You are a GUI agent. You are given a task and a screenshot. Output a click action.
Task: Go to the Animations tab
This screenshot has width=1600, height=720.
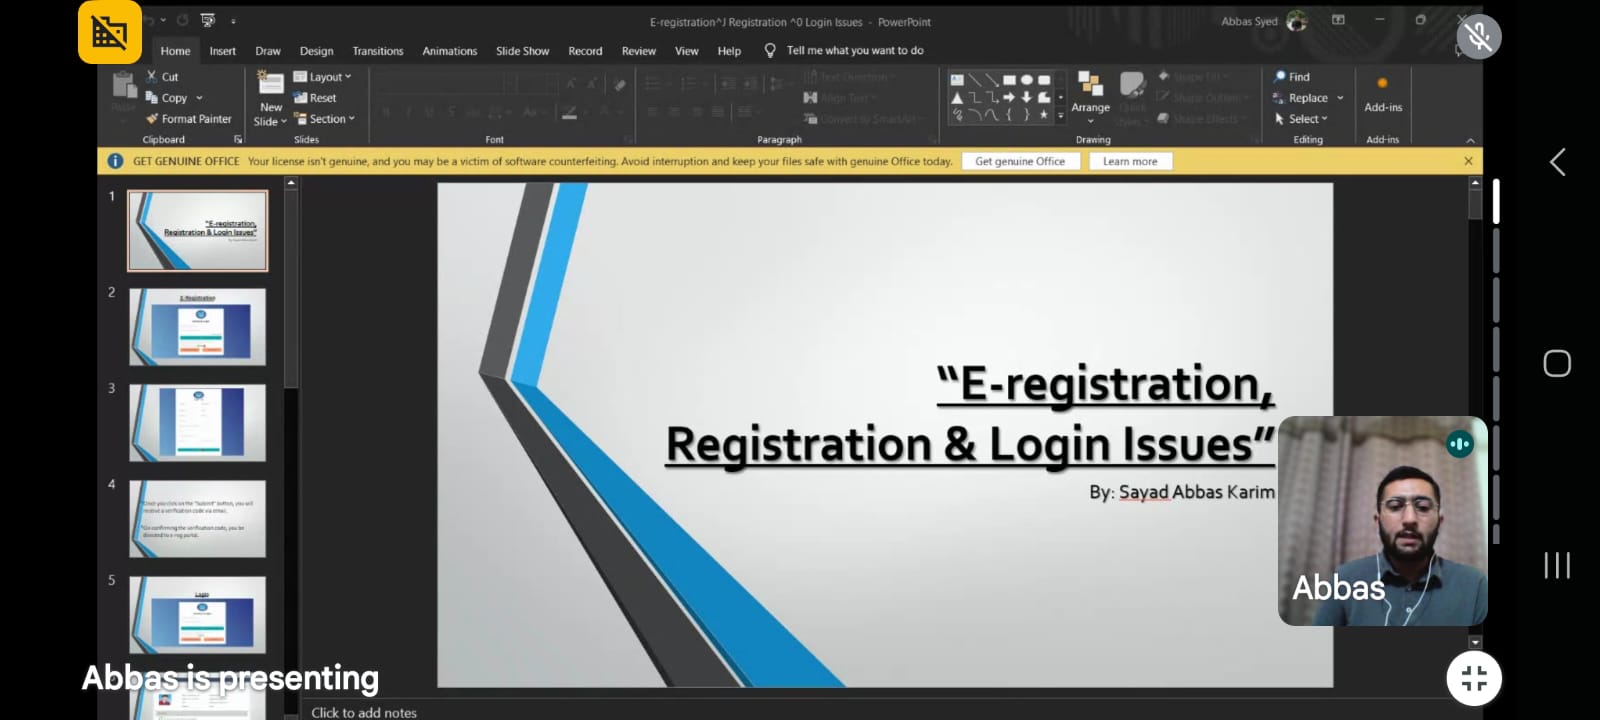450,51
